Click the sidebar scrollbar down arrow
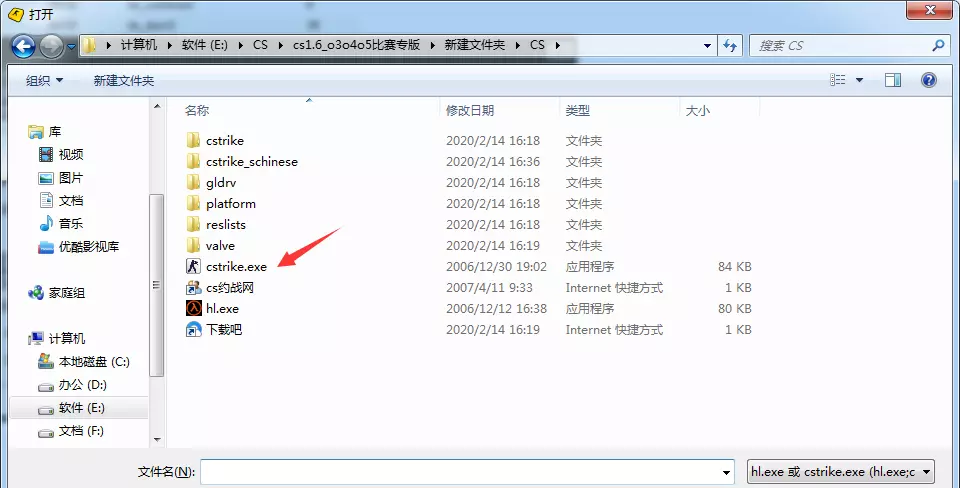 pyautogui.click(x=157, y=440)
